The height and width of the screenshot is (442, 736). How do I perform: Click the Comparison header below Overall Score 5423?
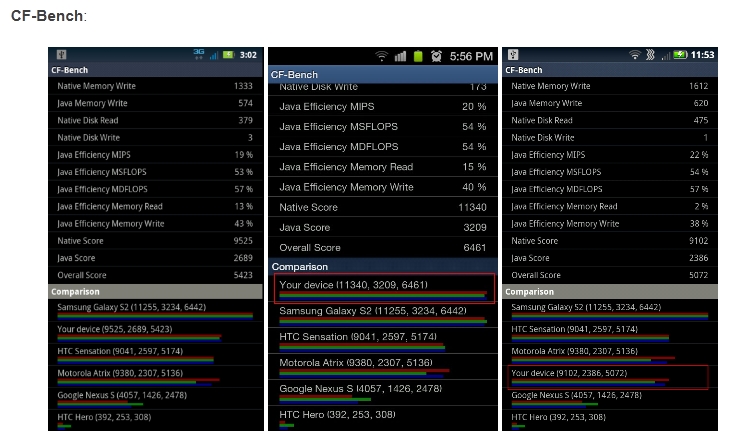(155, 291)
